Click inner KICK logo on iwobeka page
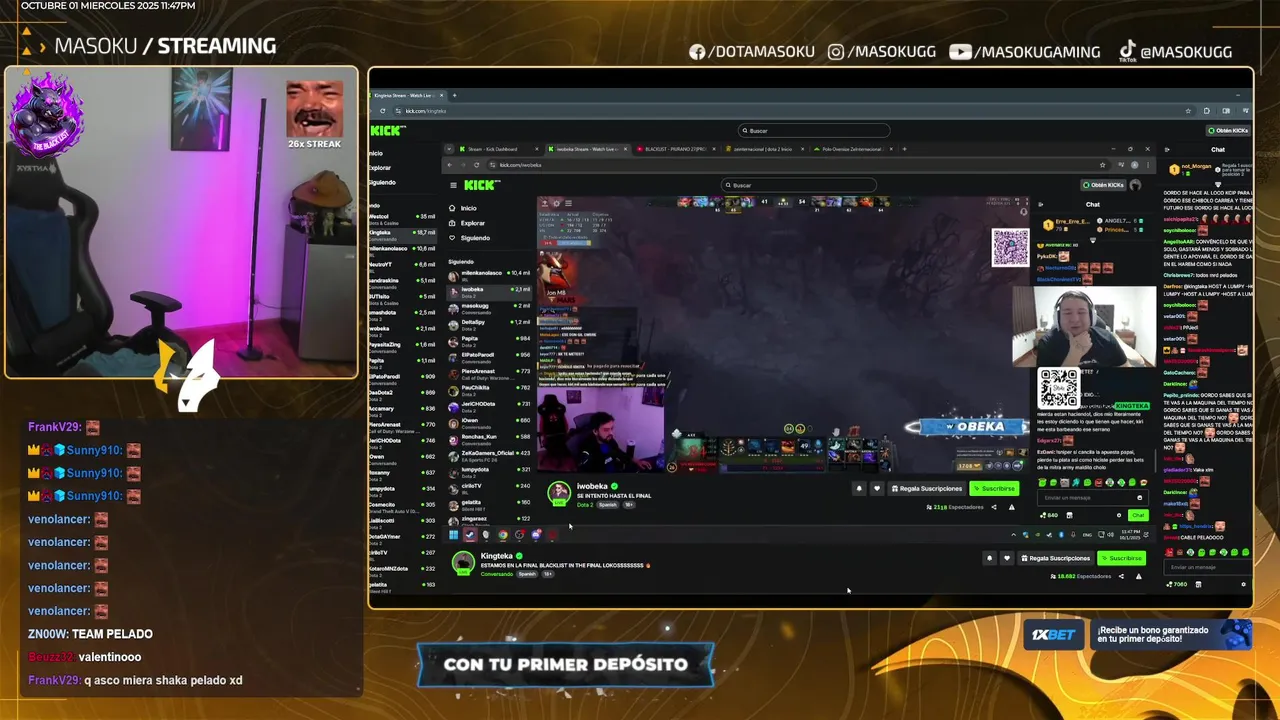1280x720 pixels. 483,185
